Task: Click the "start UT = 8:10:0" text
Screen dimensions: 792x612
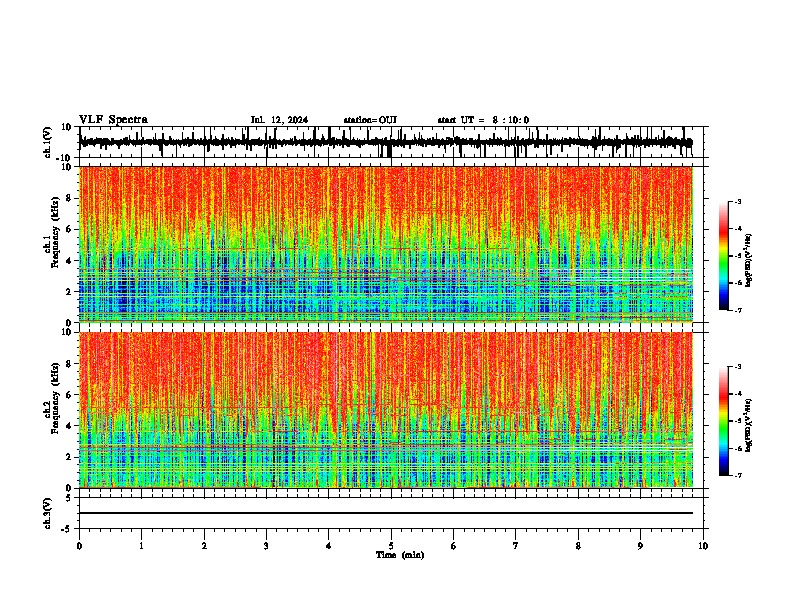Action: pyautogui.click(x=483, y=120)
